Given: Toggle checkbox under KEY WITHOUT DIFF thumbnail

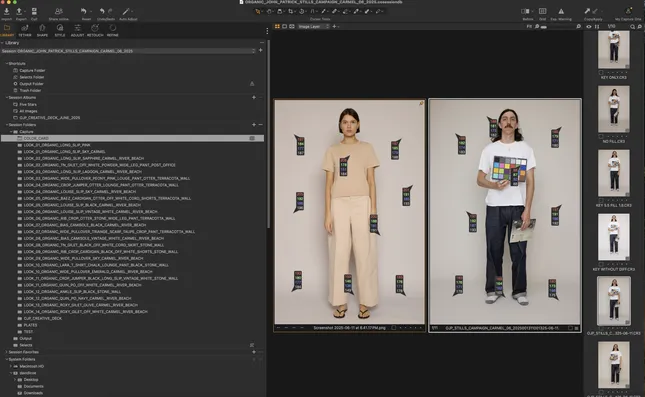Looking at the screenshot, I should click(x=601, y=264).
